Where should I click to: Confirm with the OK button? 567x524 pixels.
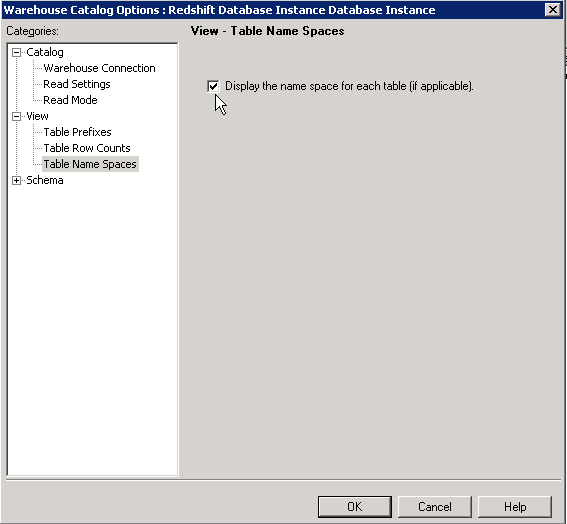354,507
